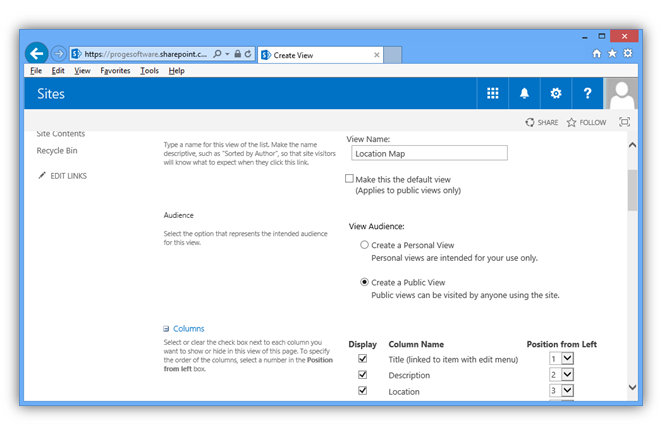
Task: Check Make this the default view
Action: 350,178
